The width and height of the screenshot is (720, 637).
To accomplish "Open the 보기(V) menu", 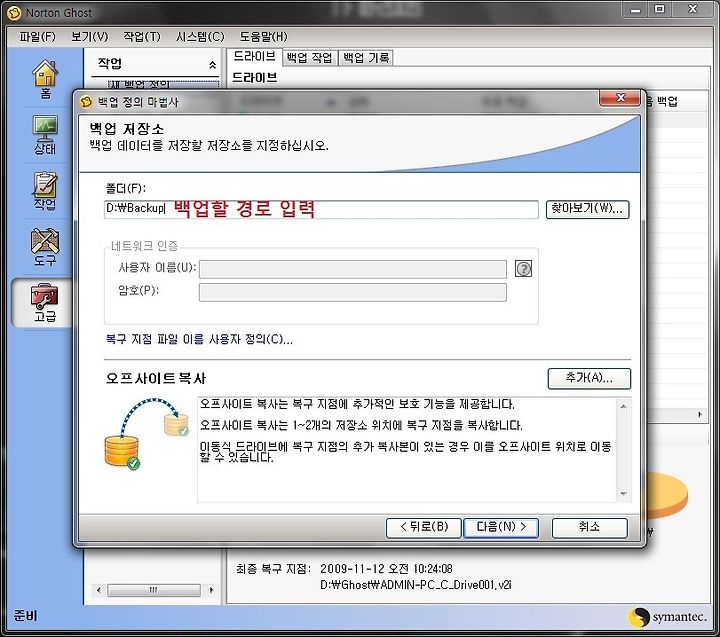I will pyautogui.click(x=90, y=37).
